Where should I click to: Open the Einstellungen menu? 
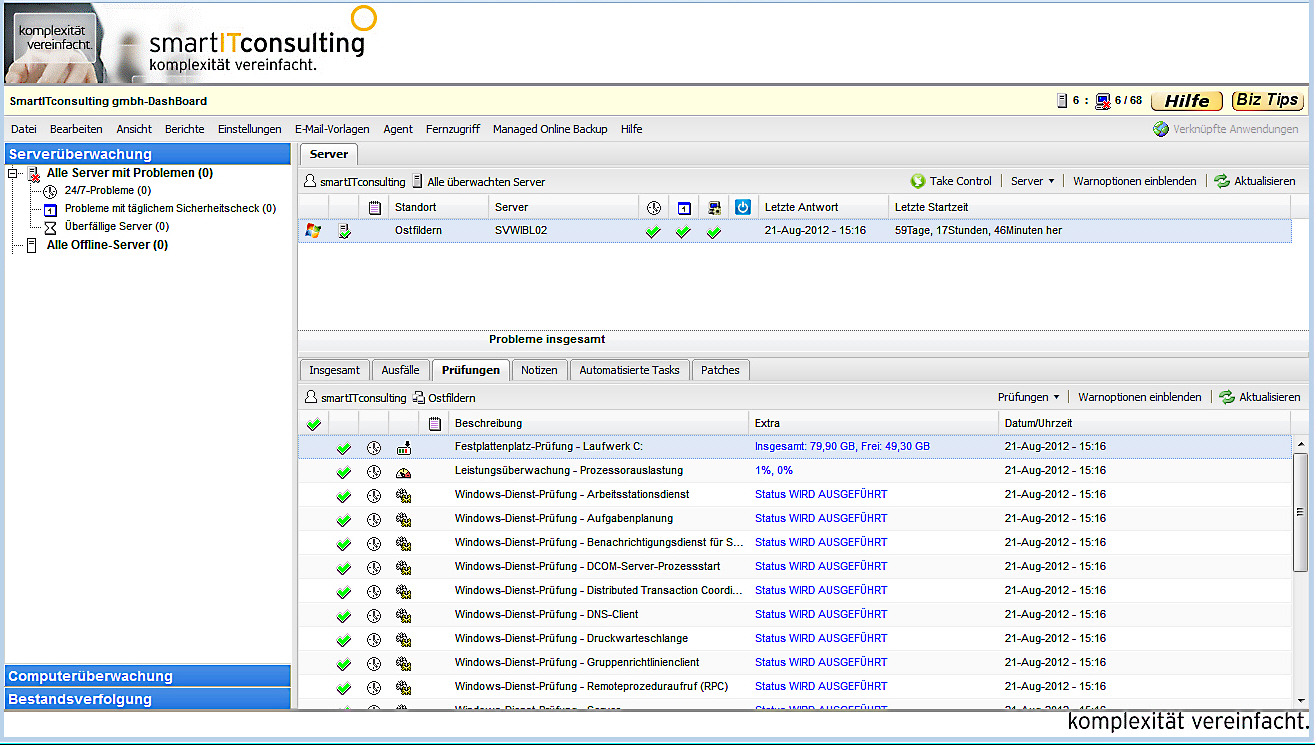(x=250, y=129)
